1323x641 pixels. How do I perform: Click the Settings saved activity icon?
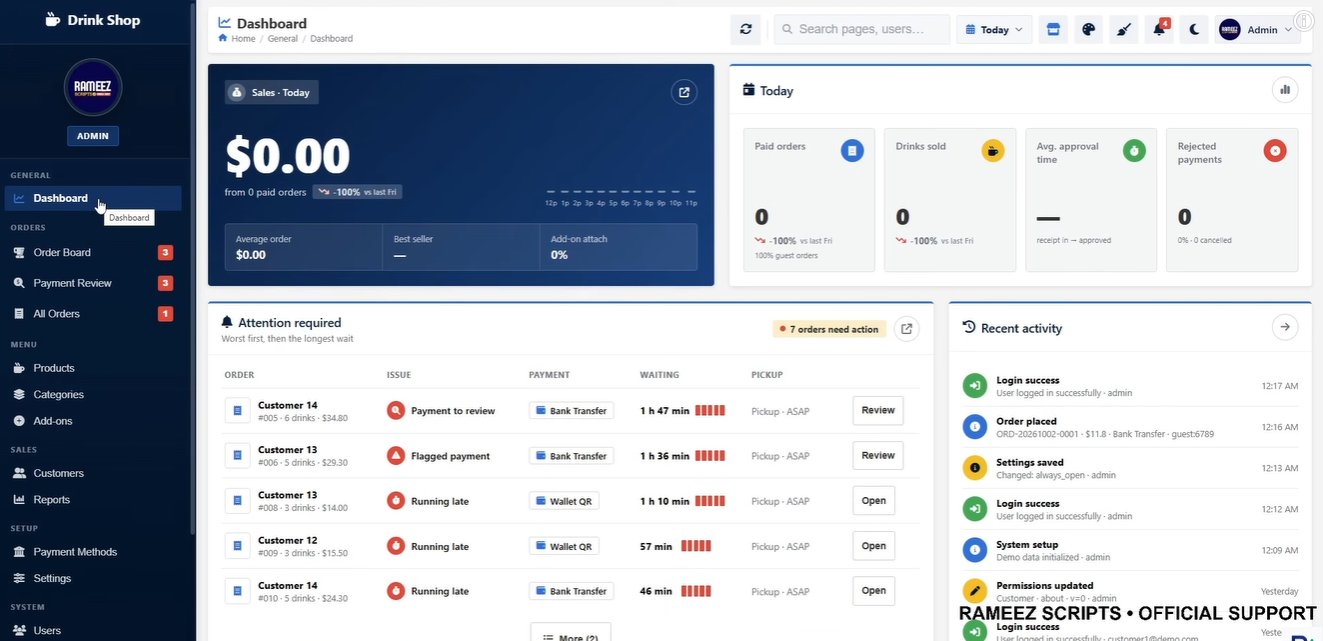[974, 467]
